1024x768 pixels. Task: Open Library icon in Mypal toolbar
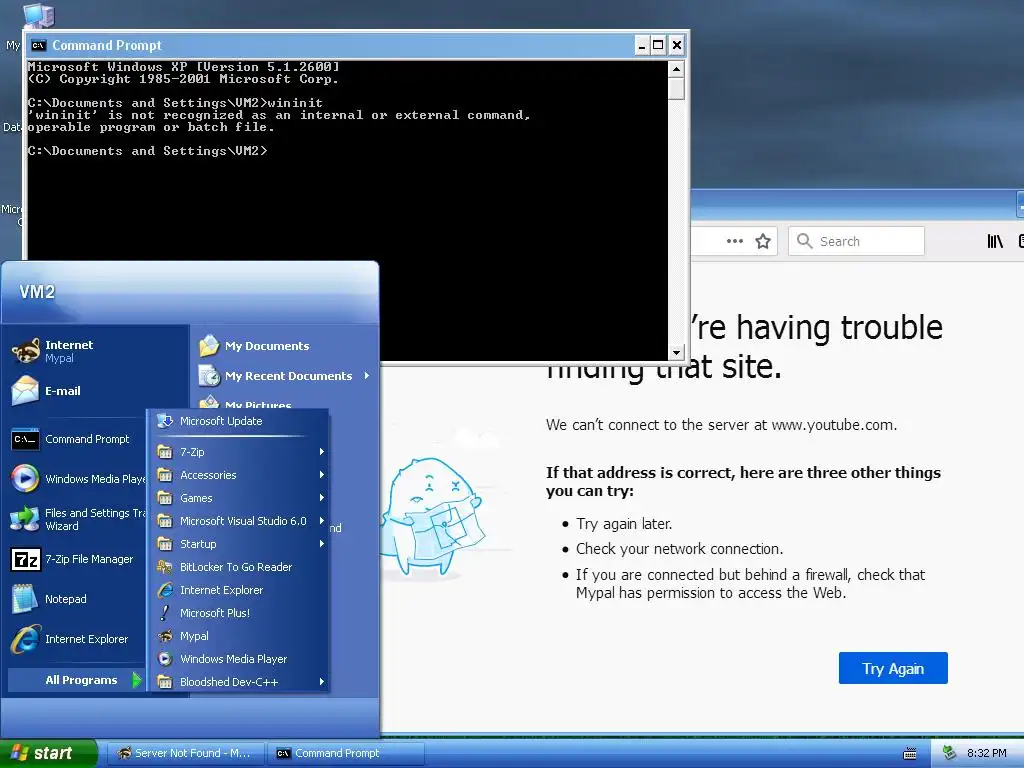[995, 241]
